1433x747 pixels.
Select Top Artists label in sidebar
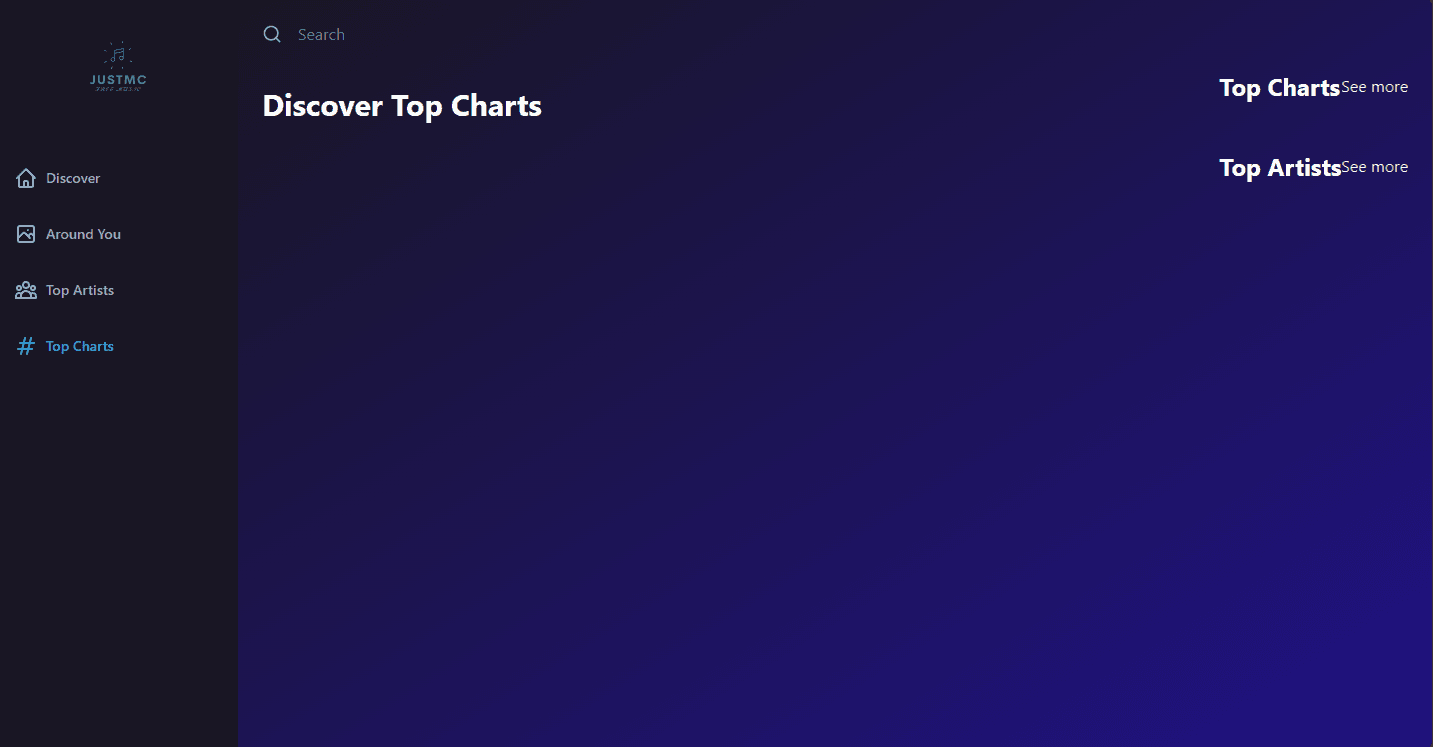coord(80,290)
